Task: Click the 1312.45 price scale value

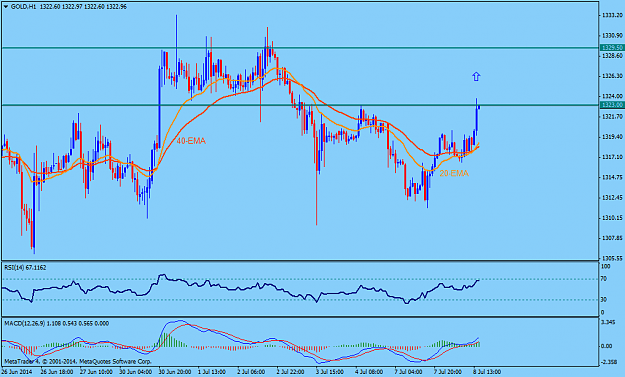Action: pyautogui.click(x=612, y=198)
